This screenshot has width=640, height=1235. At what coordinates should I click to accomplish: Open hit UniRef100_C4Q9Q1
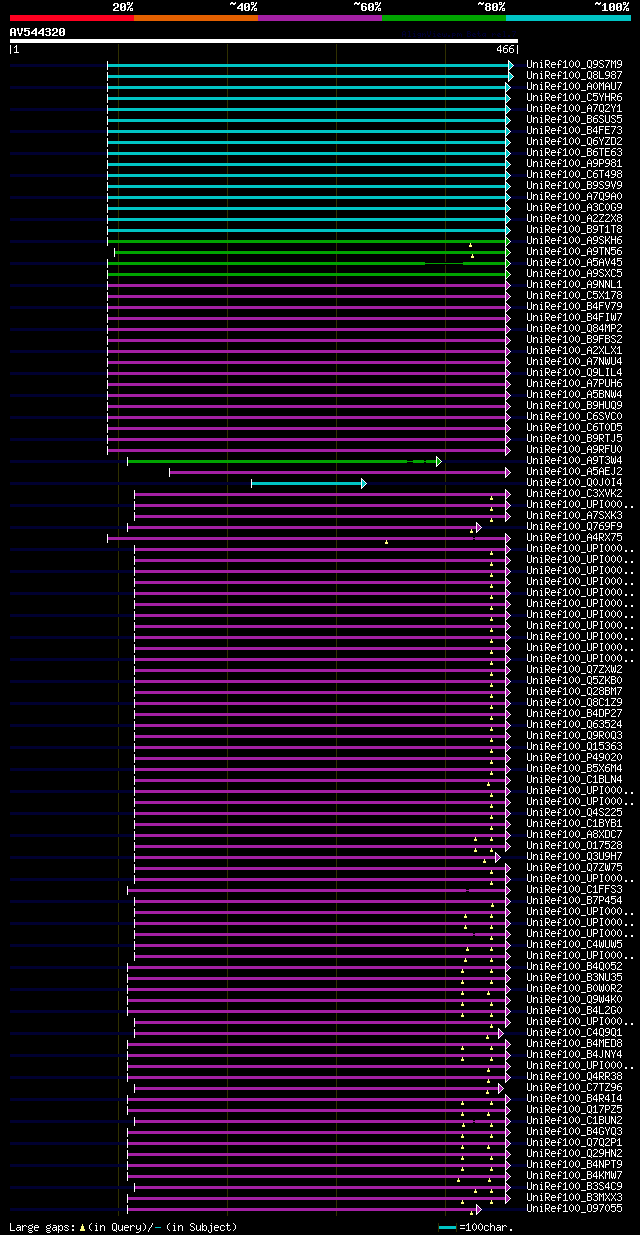(574, 1032)
